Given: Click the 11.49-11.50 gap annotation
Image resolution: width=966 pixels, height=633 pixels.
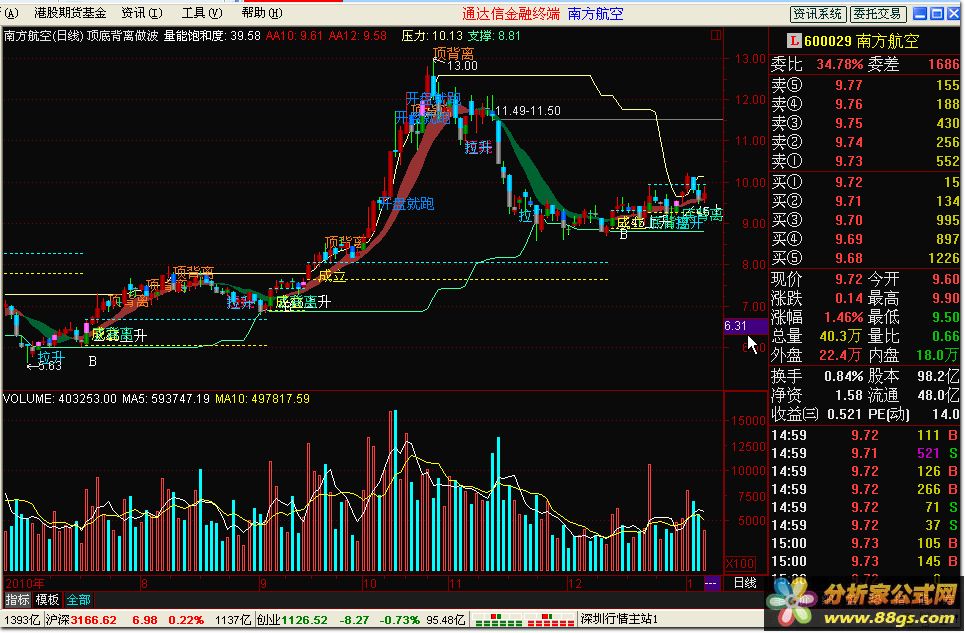Looking at the screenshot, I should (x=528, y=111).
